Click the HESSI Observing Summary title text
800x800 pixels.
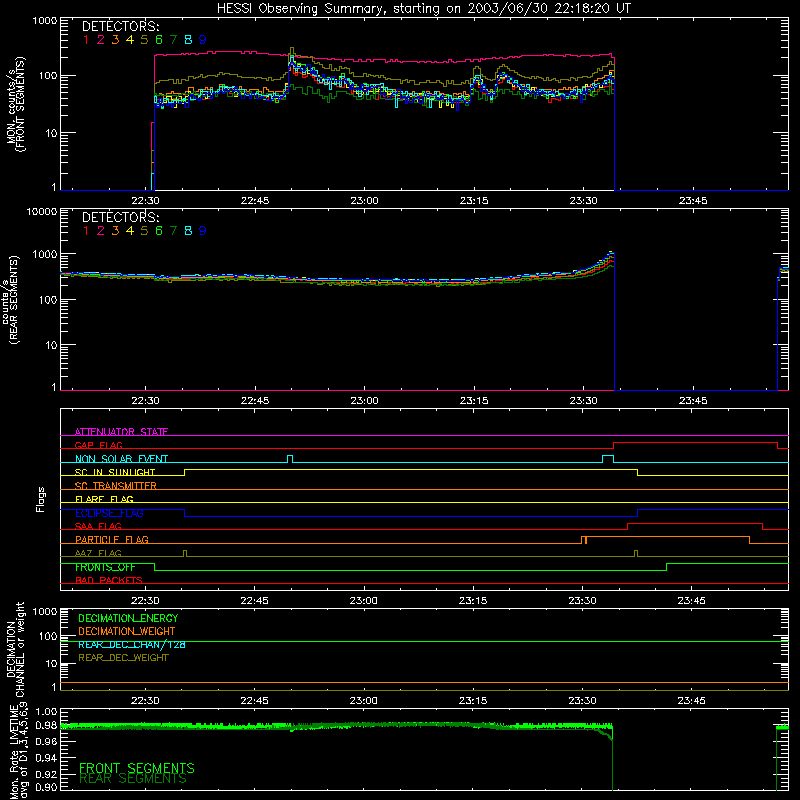pyautogui.click(x=423, y=9)
